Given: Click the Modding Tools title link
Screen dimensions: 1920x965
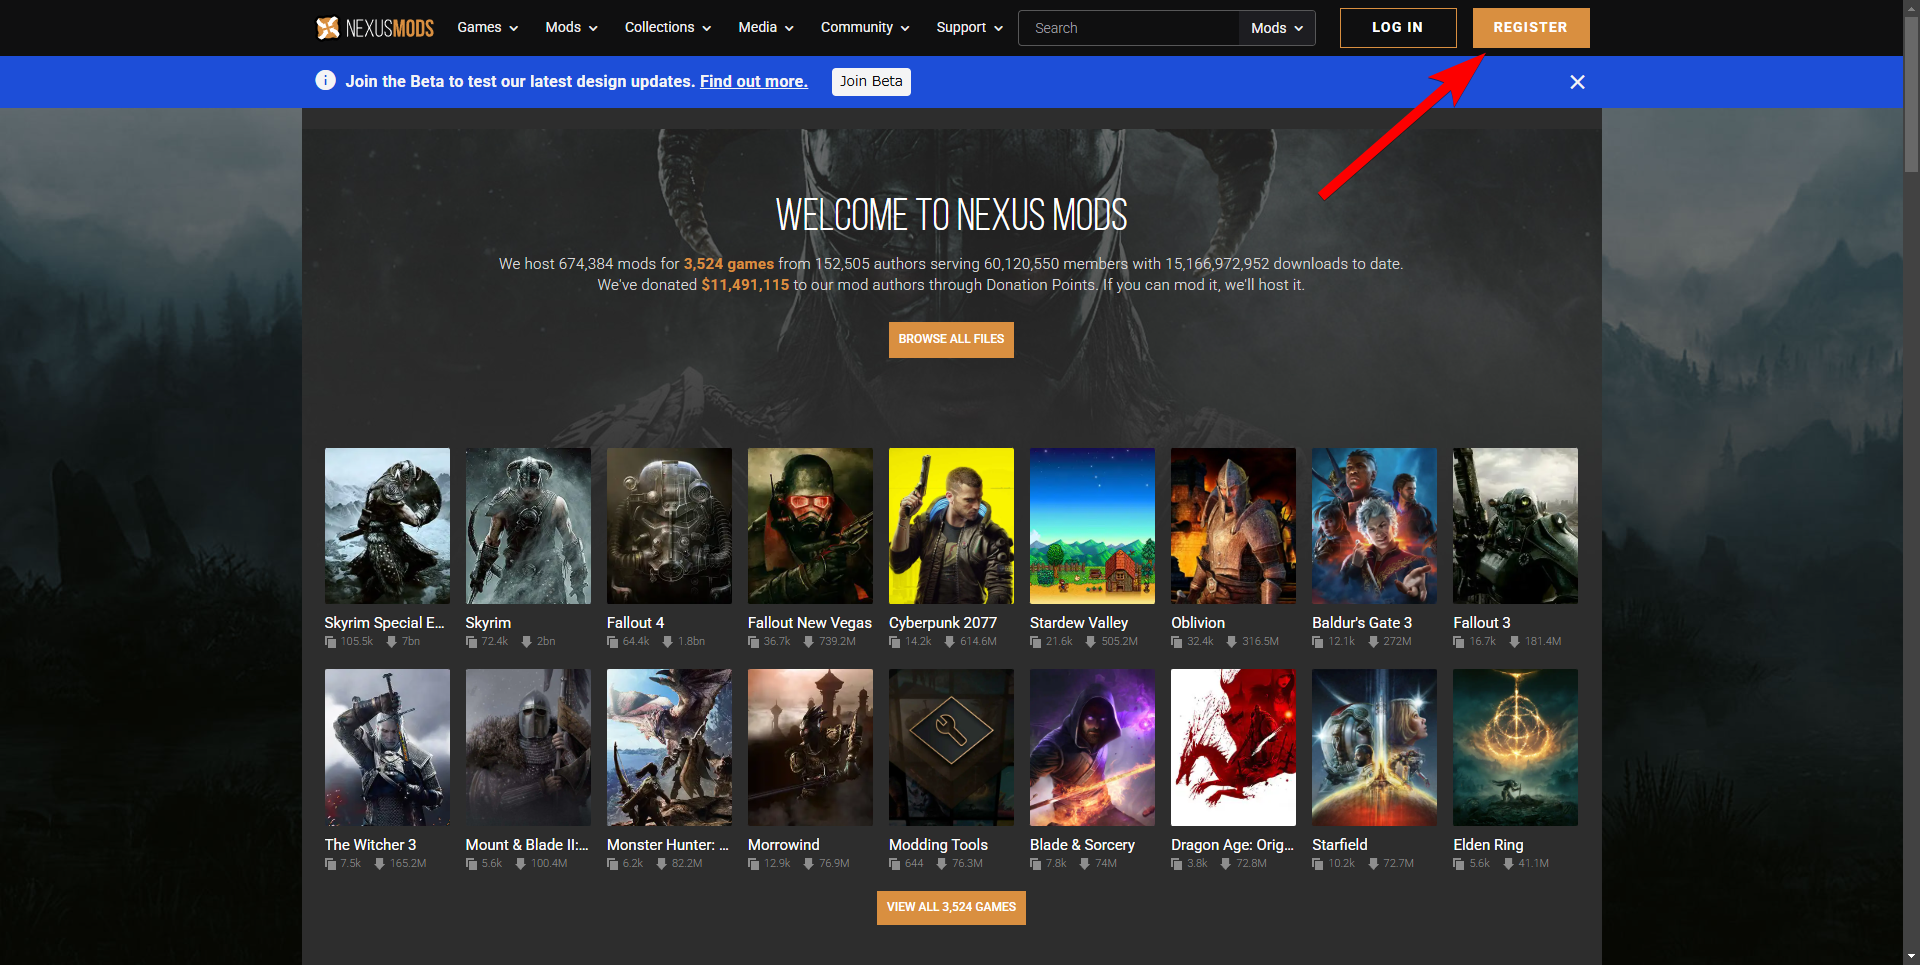Looking at the screenshot, I should 938,845.
